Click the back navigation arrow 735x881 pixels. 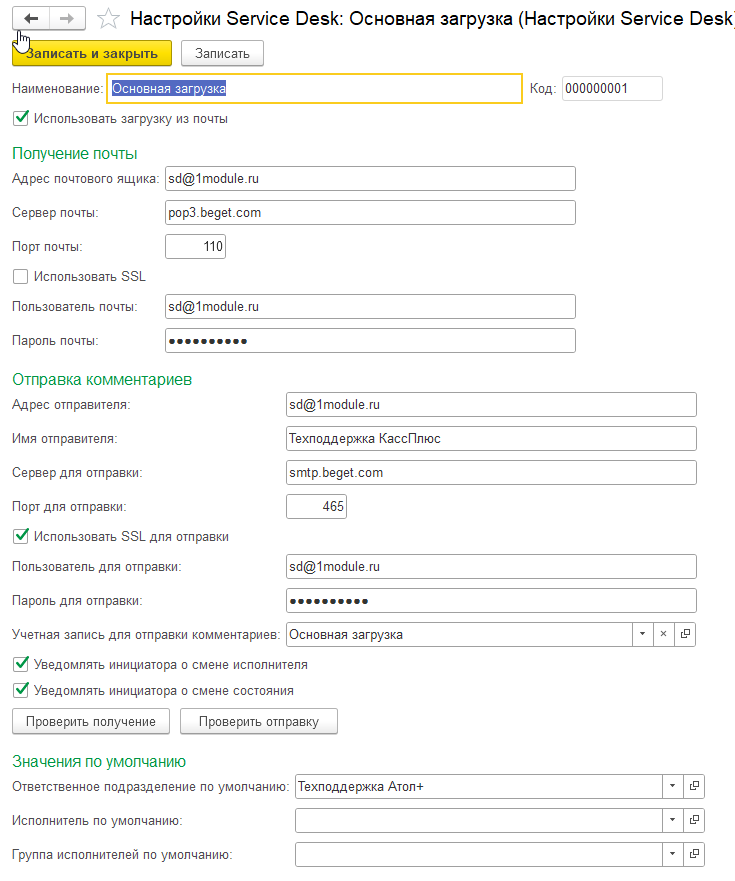click(x=31, y=19)
